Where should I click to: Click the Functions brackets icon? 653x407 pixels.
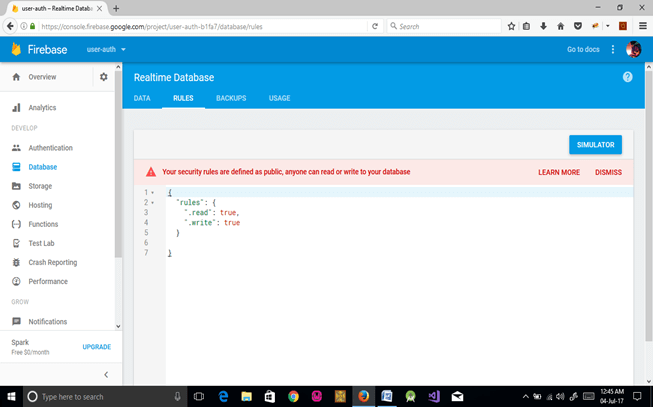[x=16, y=224]
